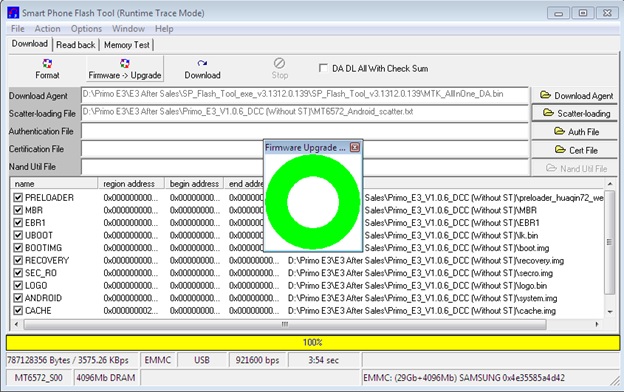Click the EMMC SAMSUNG info text

464,378
